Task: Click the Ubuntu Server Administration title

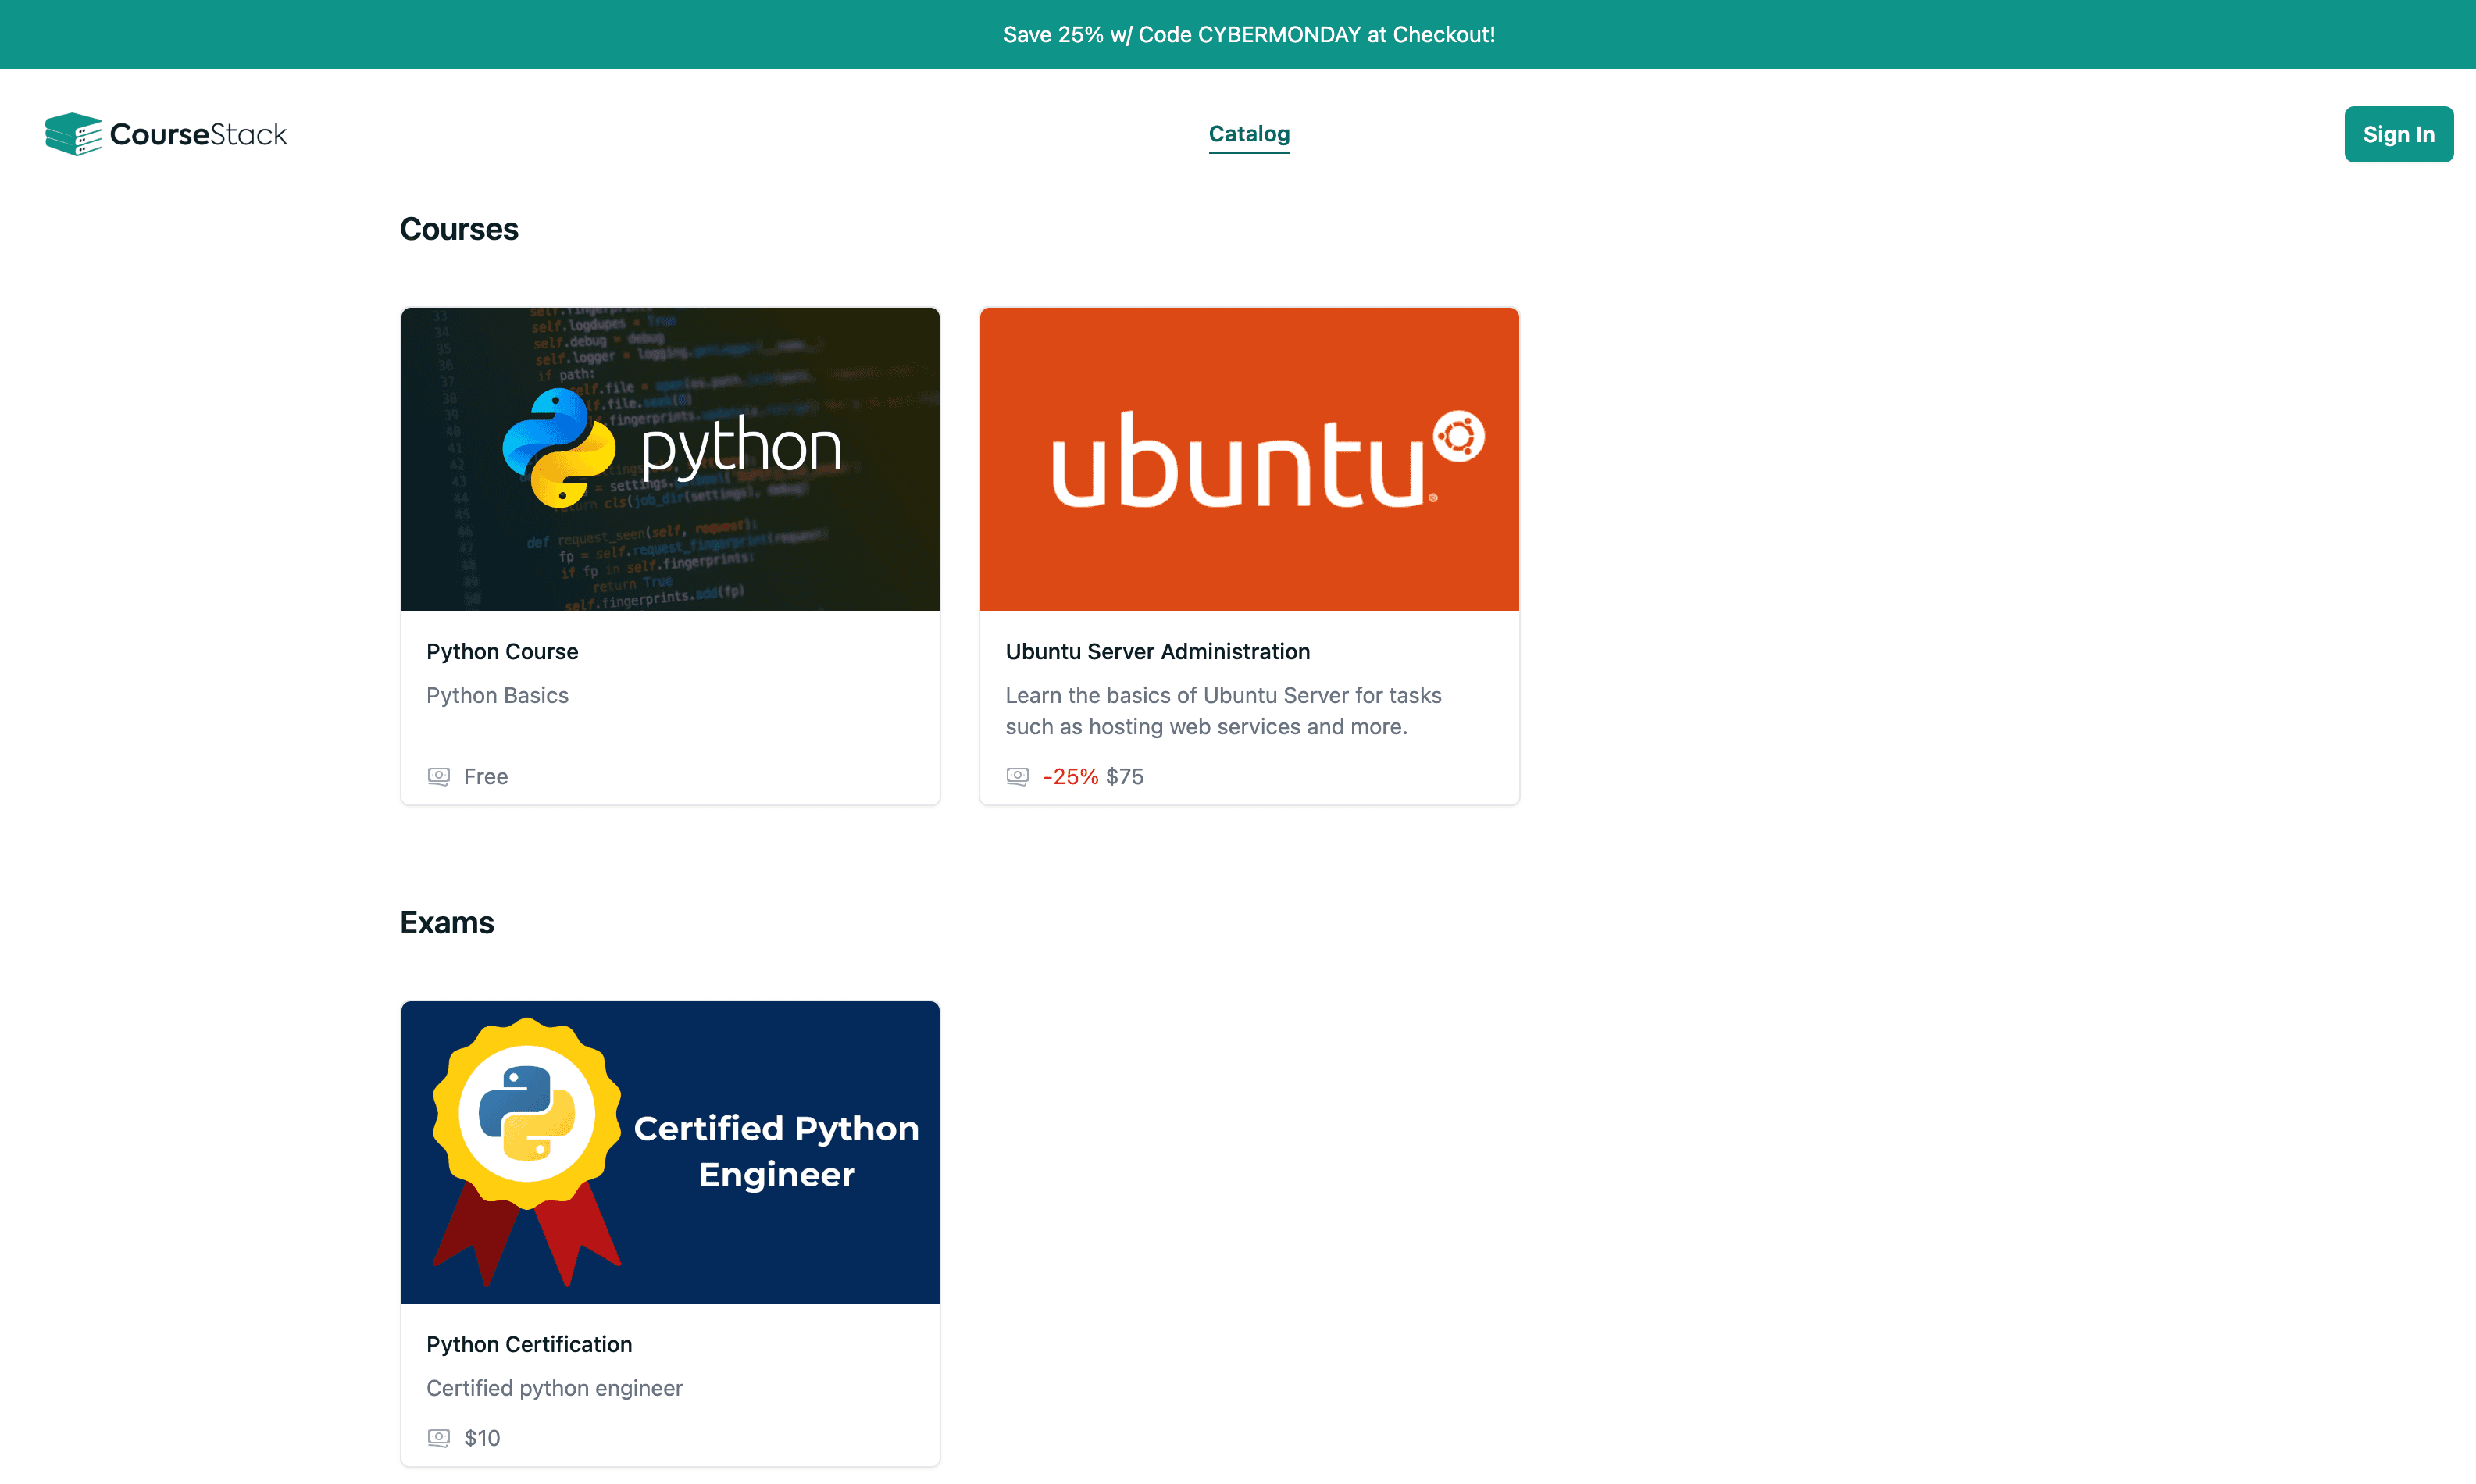Action: point(1157,651)
